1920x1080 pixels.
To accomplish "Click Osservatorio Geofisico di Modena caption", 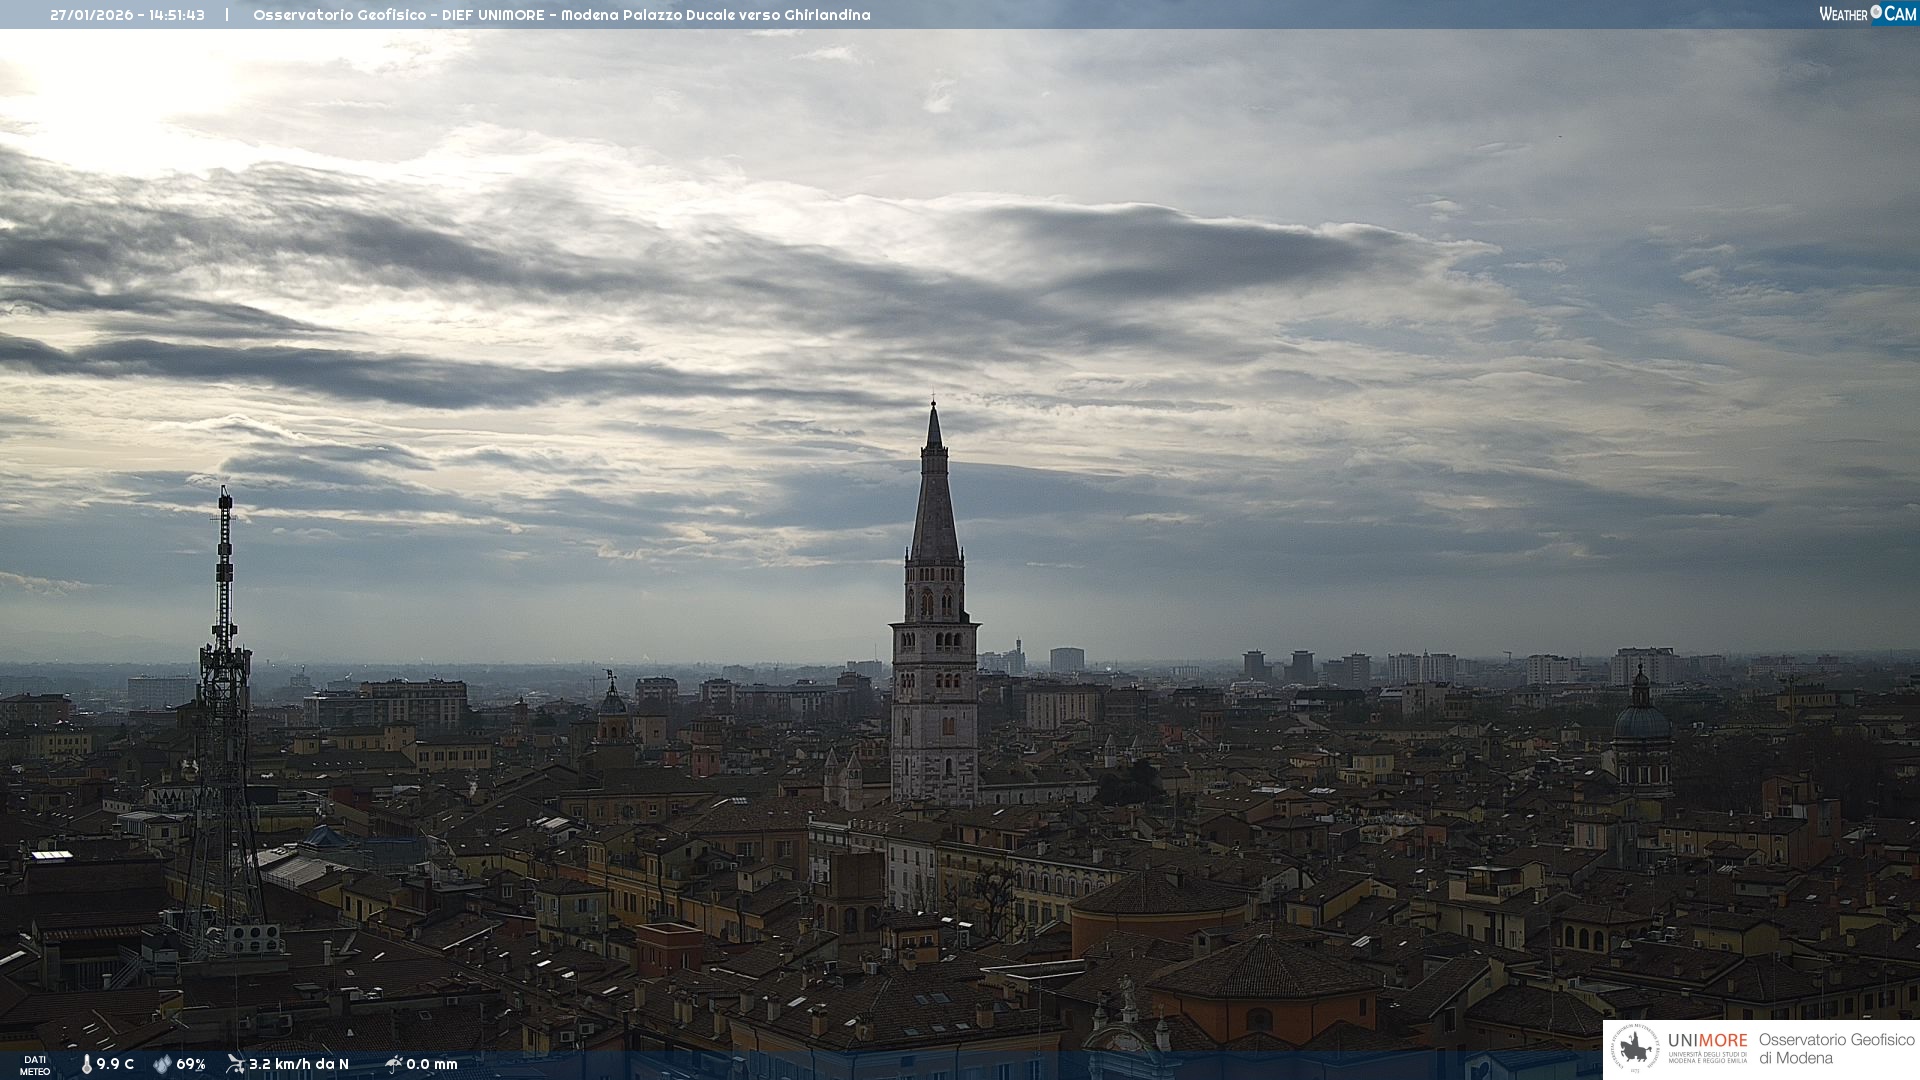I will click(1836, 1049).
